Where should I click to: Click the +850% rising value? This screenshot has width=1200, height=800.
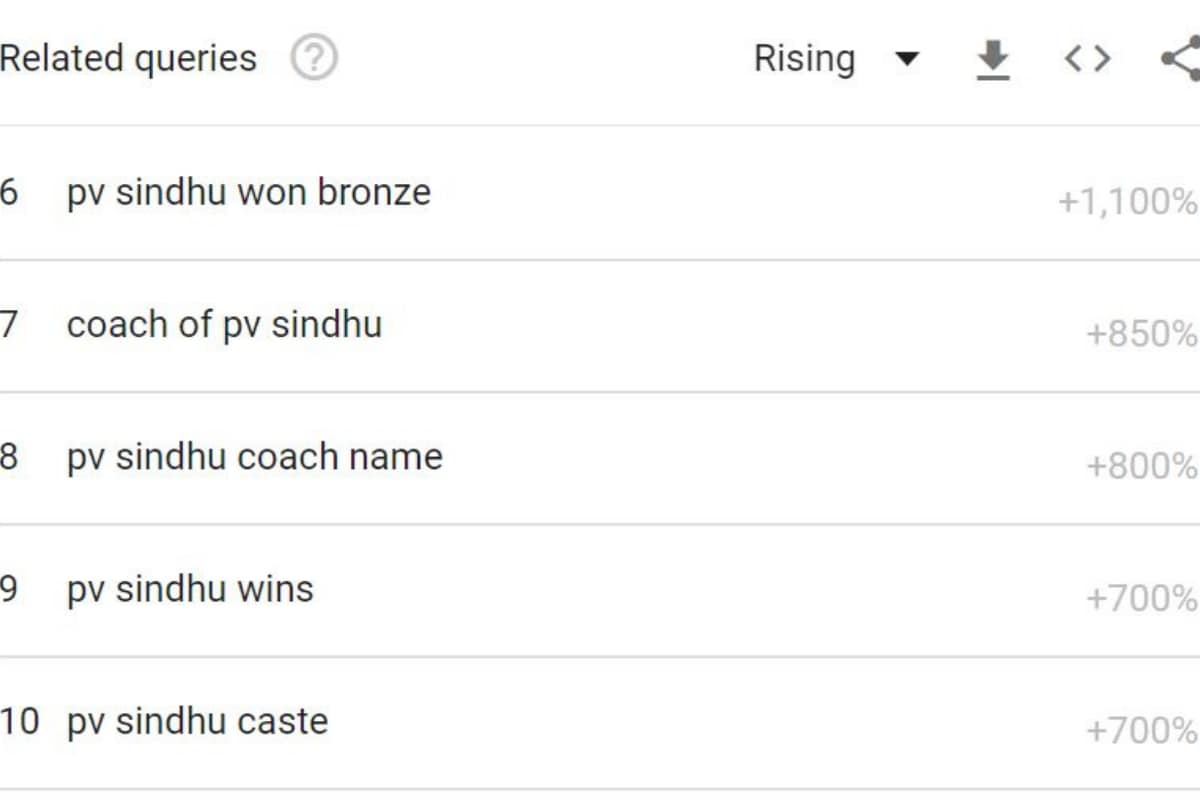(x=1141, y=334)
